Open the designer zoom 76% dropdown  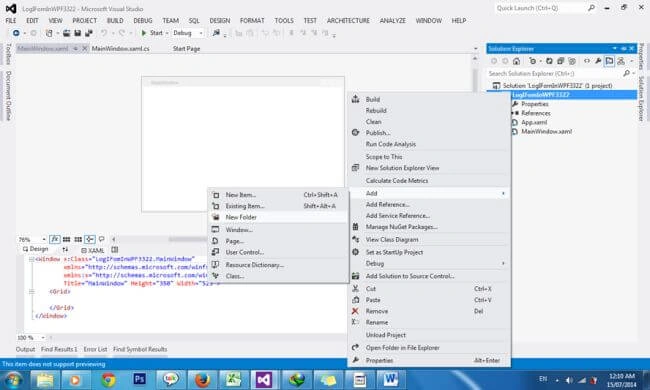[x=44, y=240]
